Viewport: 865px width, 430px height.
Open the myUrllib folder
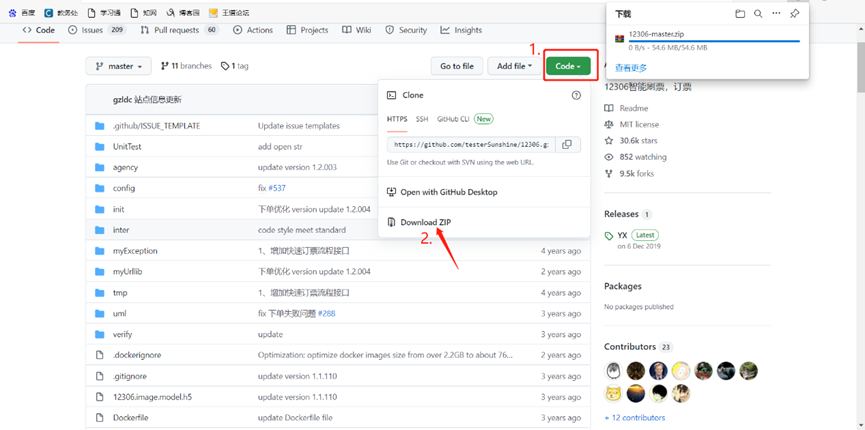click(127, 272)
